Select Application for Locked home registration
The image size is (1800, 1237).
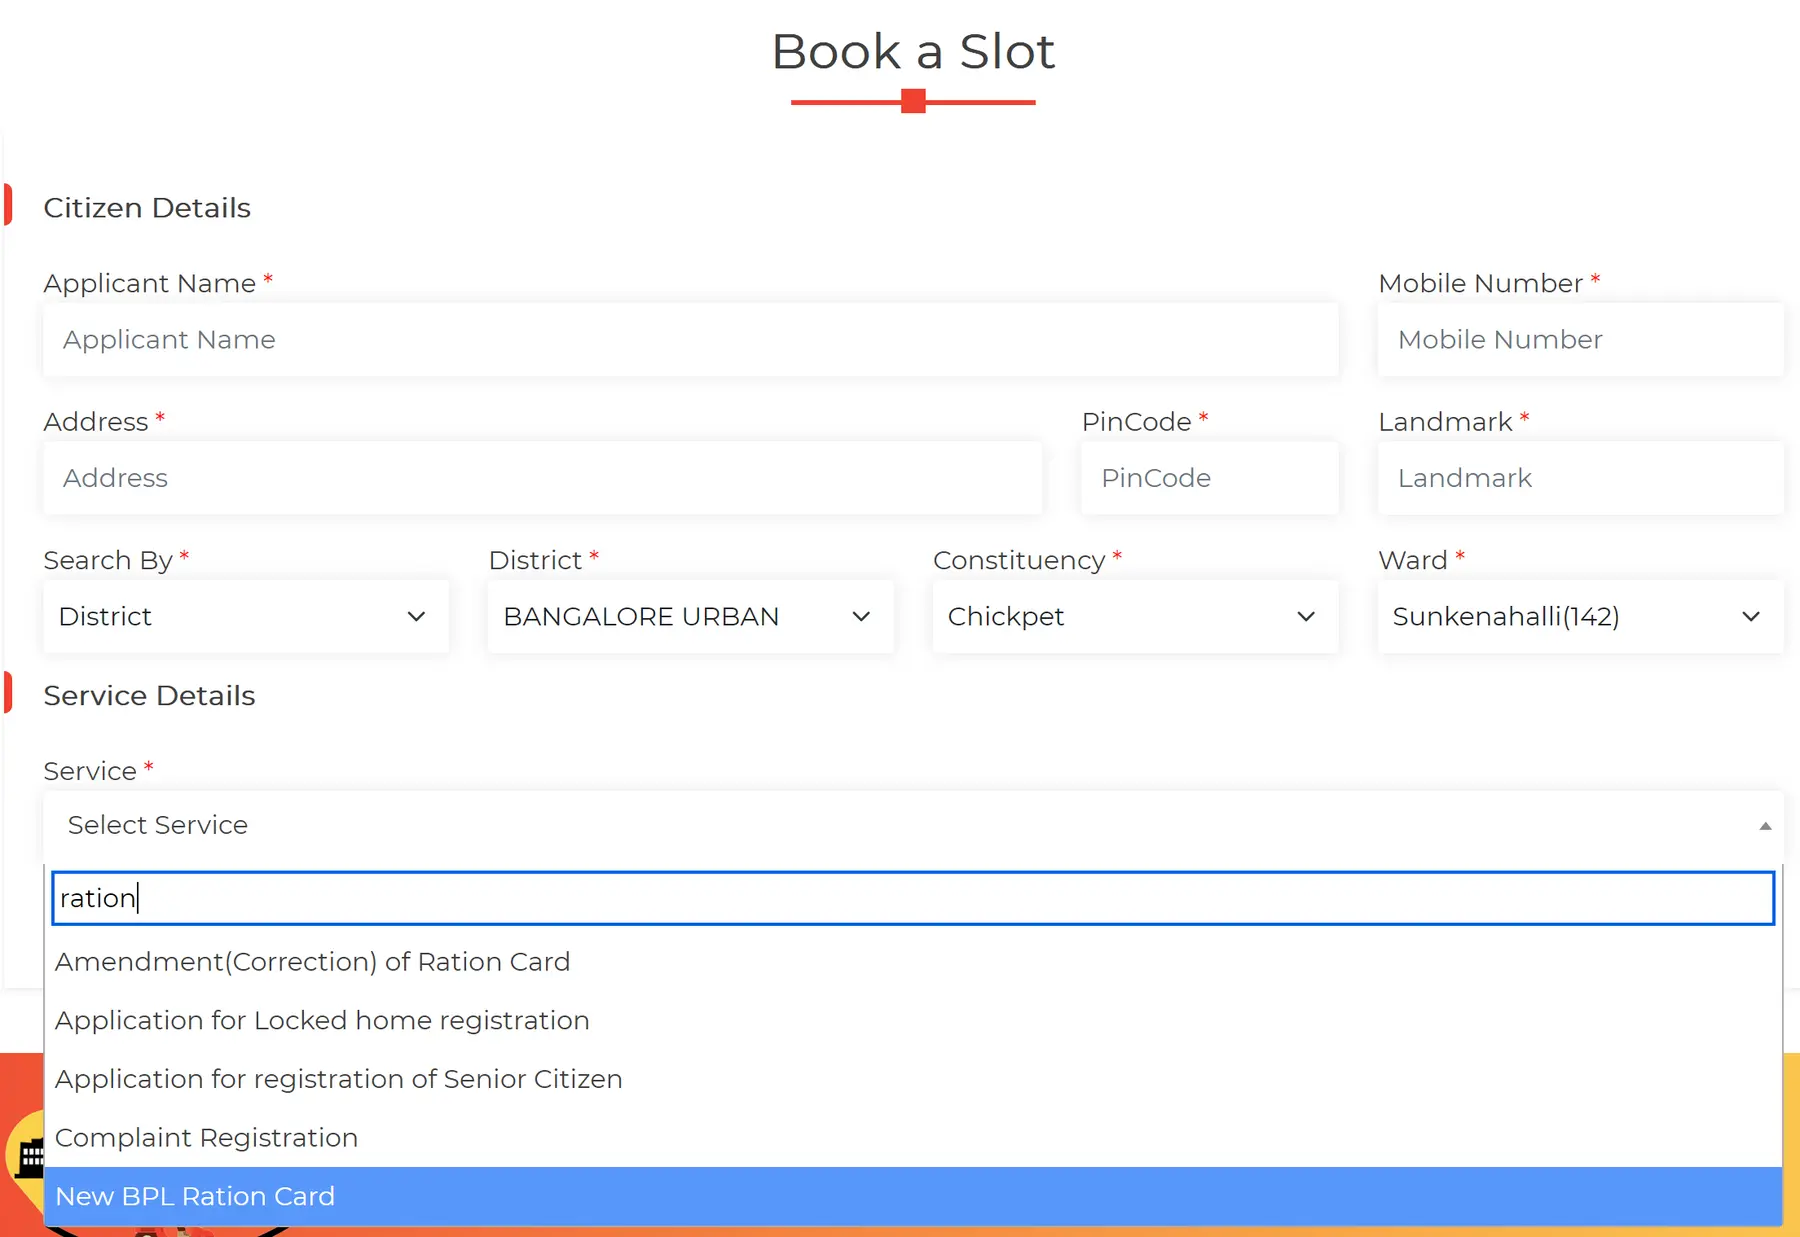(322, 1020)
